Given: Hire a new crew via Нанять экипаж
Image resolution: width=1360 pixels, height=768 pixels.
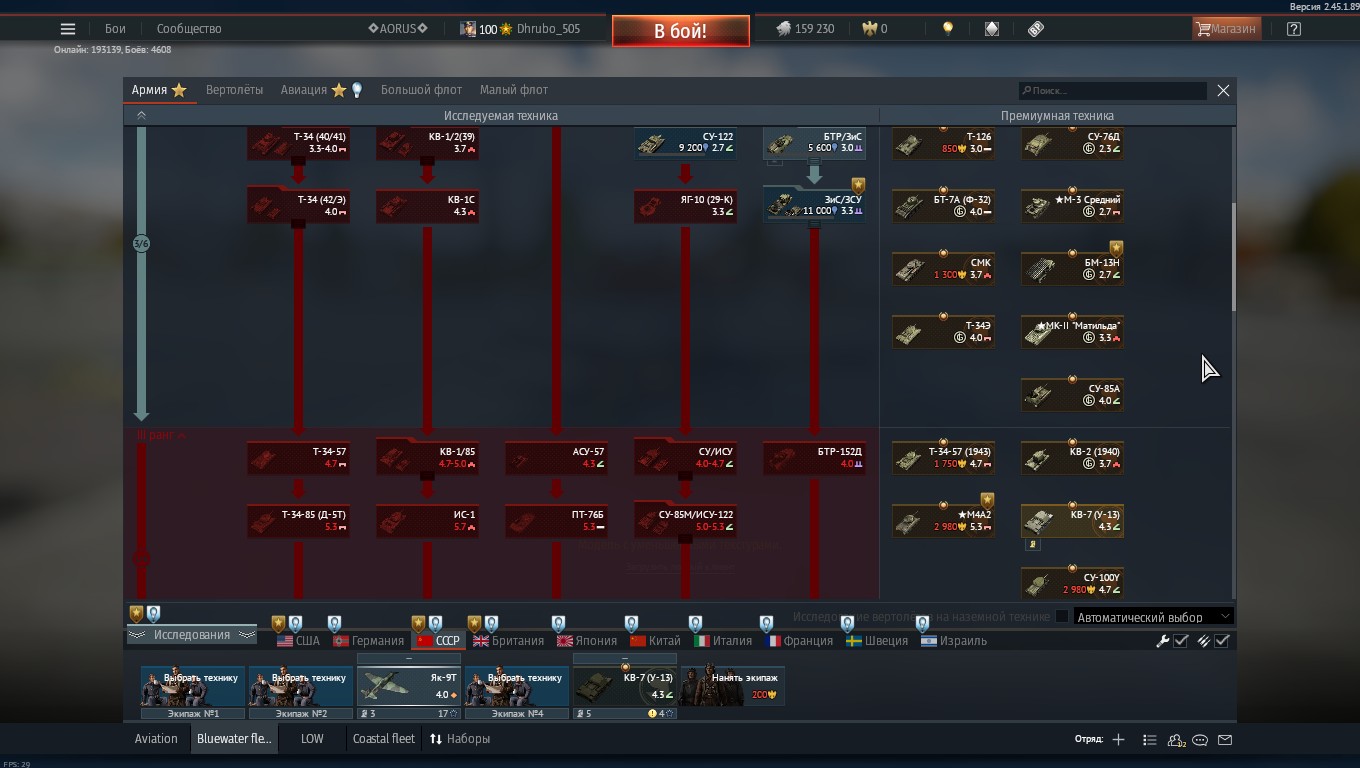Looking at the screenshot, I should [x=732, y=686].
